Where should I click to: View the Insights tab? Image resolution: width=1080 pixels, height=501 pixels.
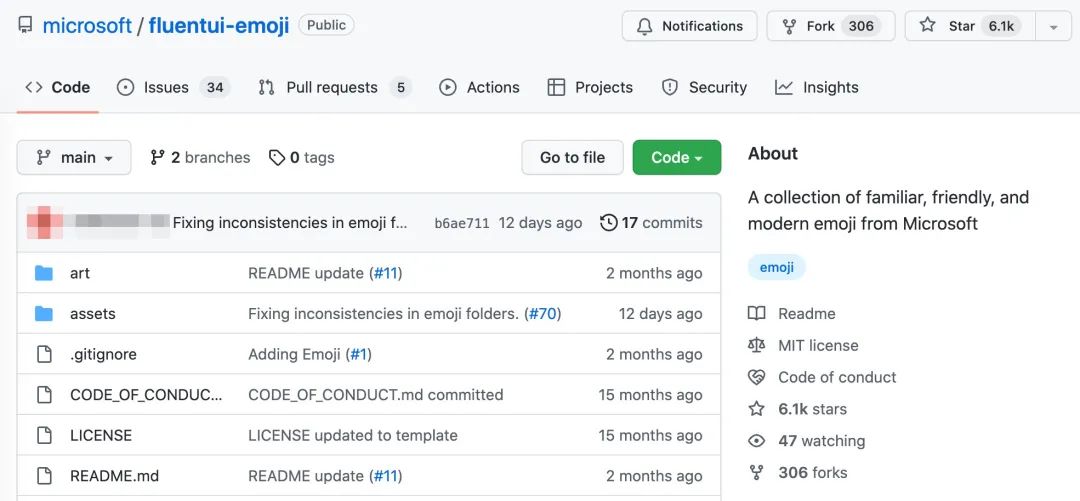point(816,87)
